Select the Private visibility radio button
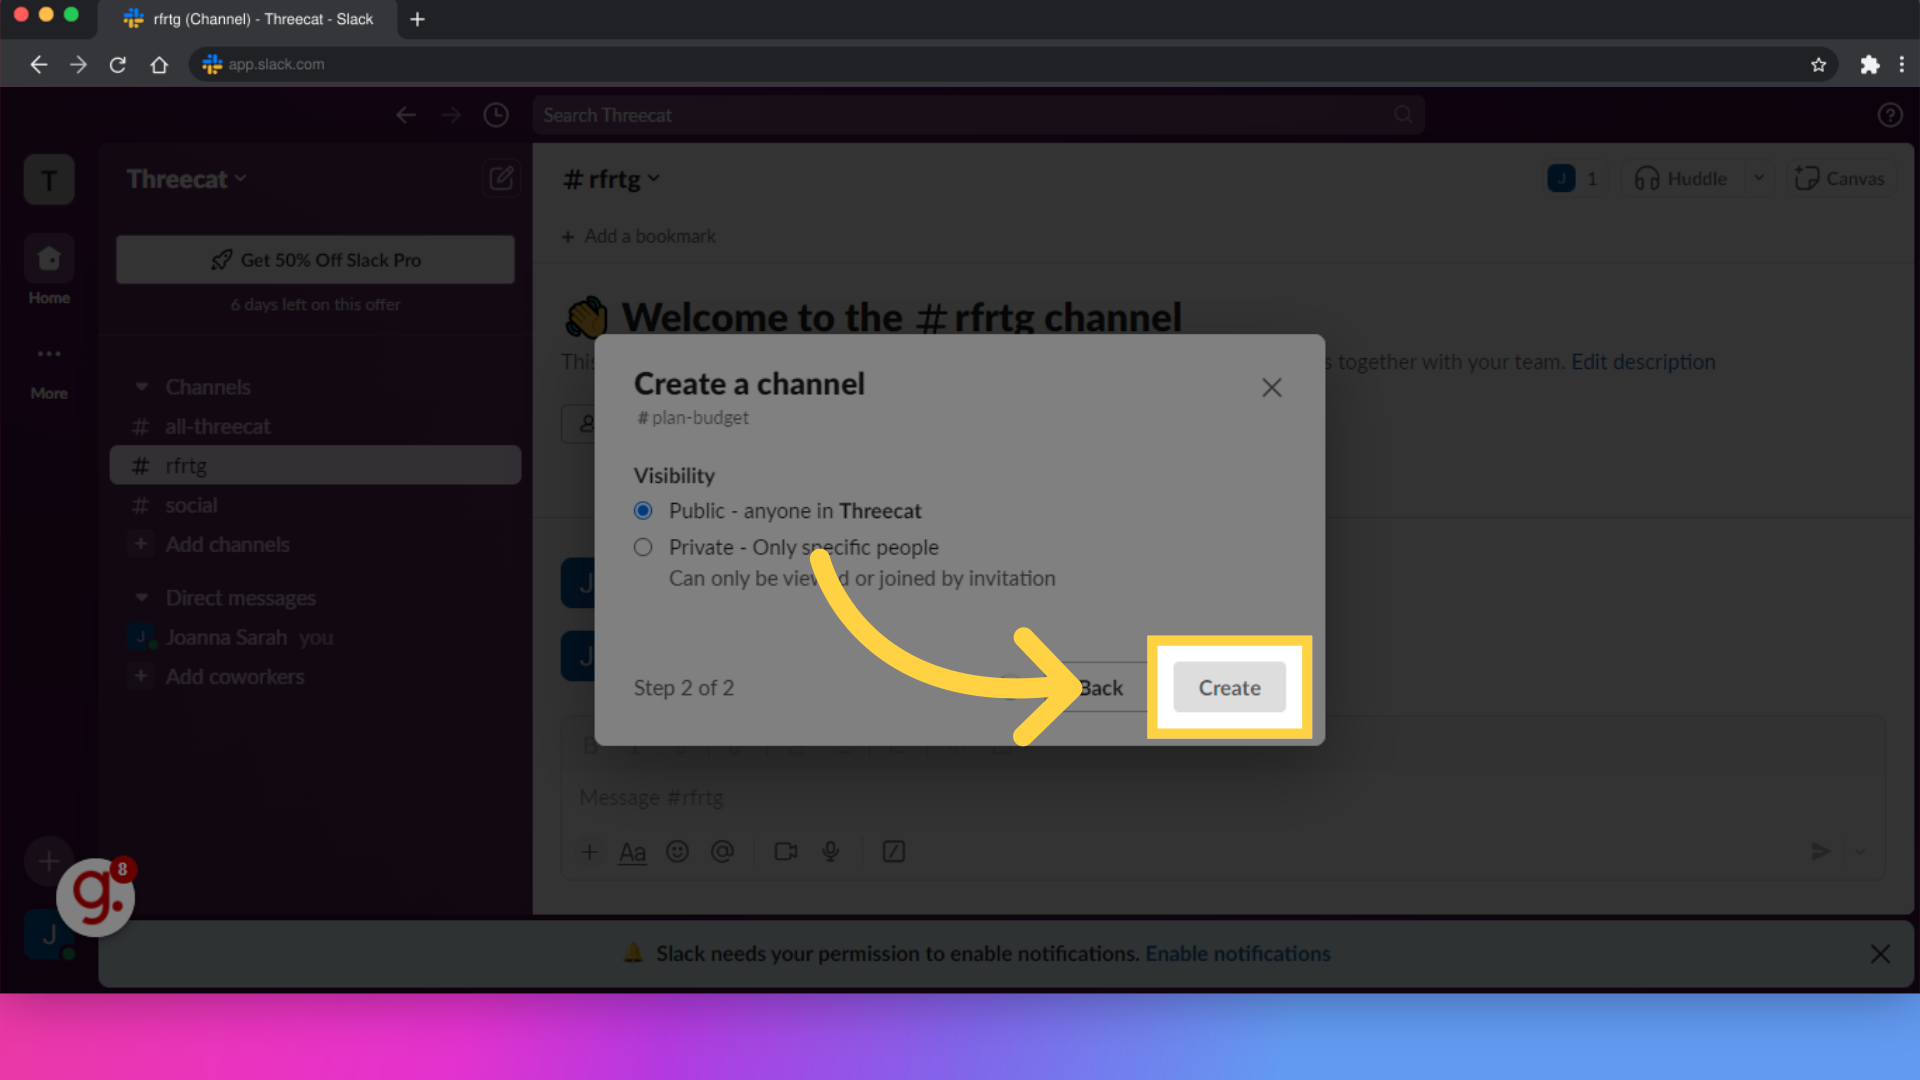 (x=643, y=547)
